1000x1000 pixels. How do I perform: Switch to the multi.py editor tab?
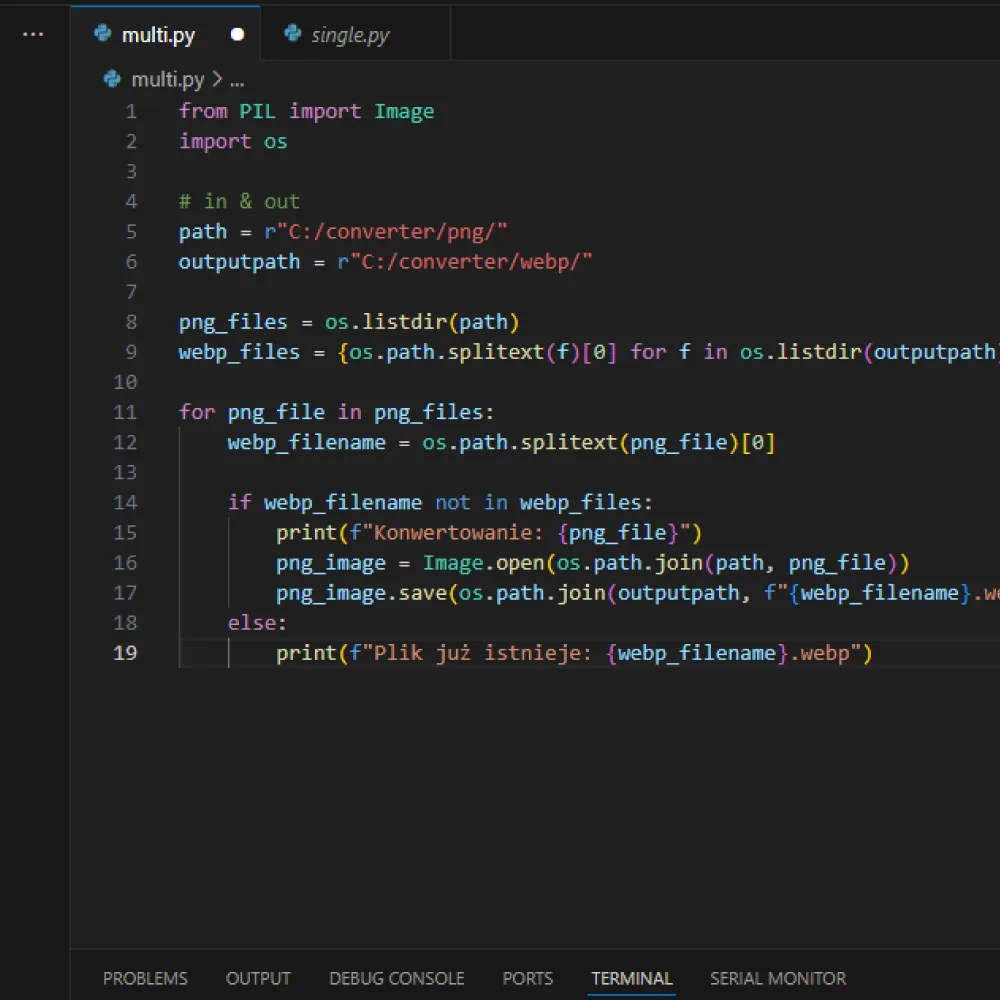pos(165,34)
